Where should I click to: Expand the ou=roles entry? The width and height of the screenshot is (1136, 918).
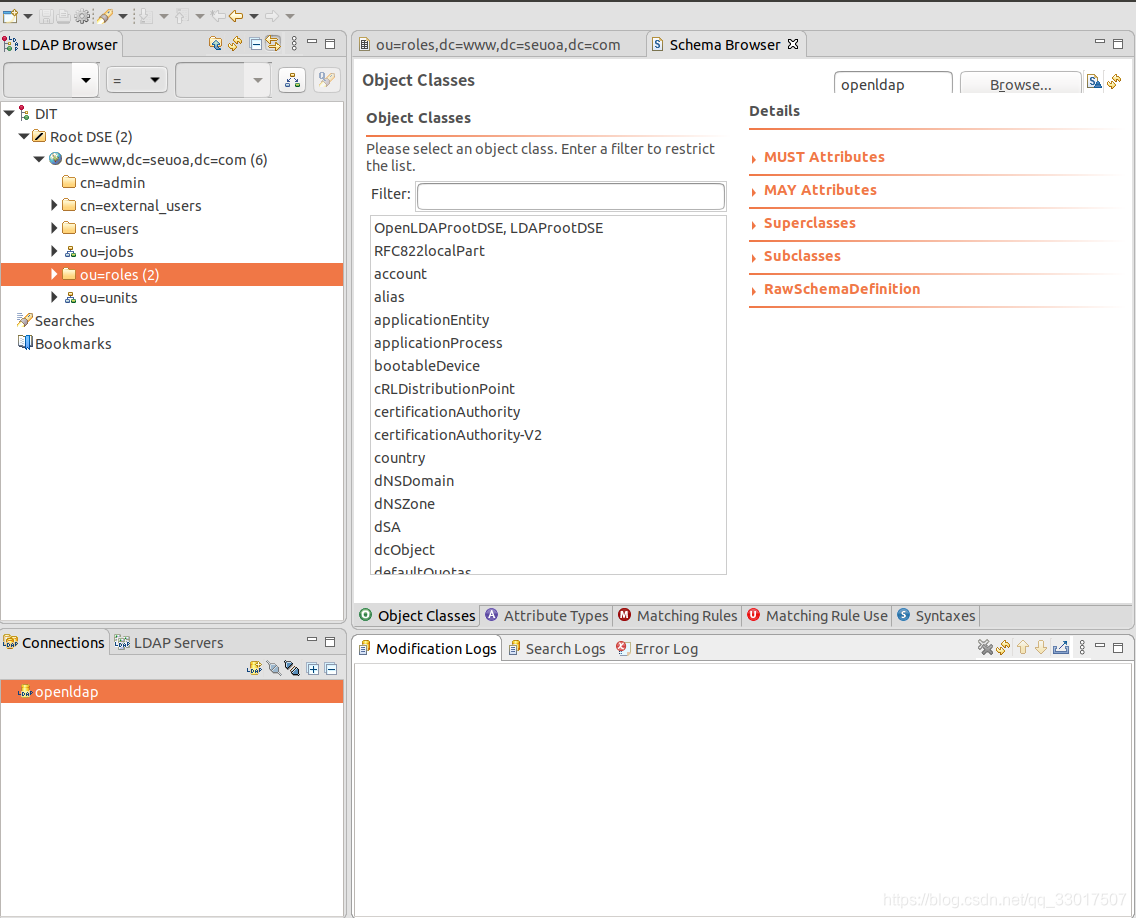[x=54, y=274]
